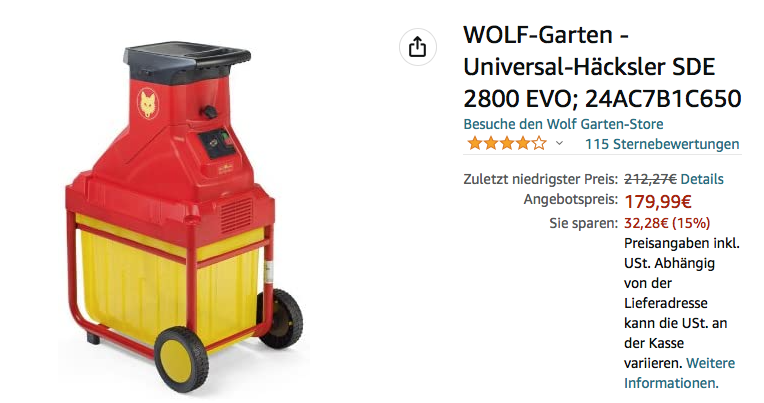Click the red Angebotspreis 179,99€
This screenshot has width=764, height=403.
point(658,201)
